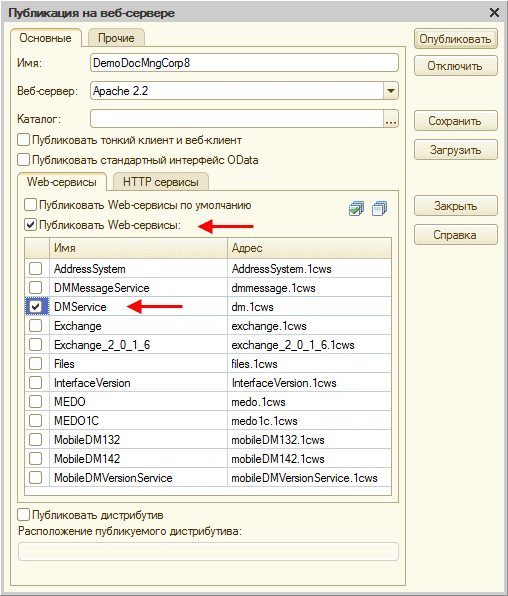Toggle Публиковать дистрибутив checkbox
Image resolution: width=508 pixels, height=596 pixels.
[x=23, y=515]
